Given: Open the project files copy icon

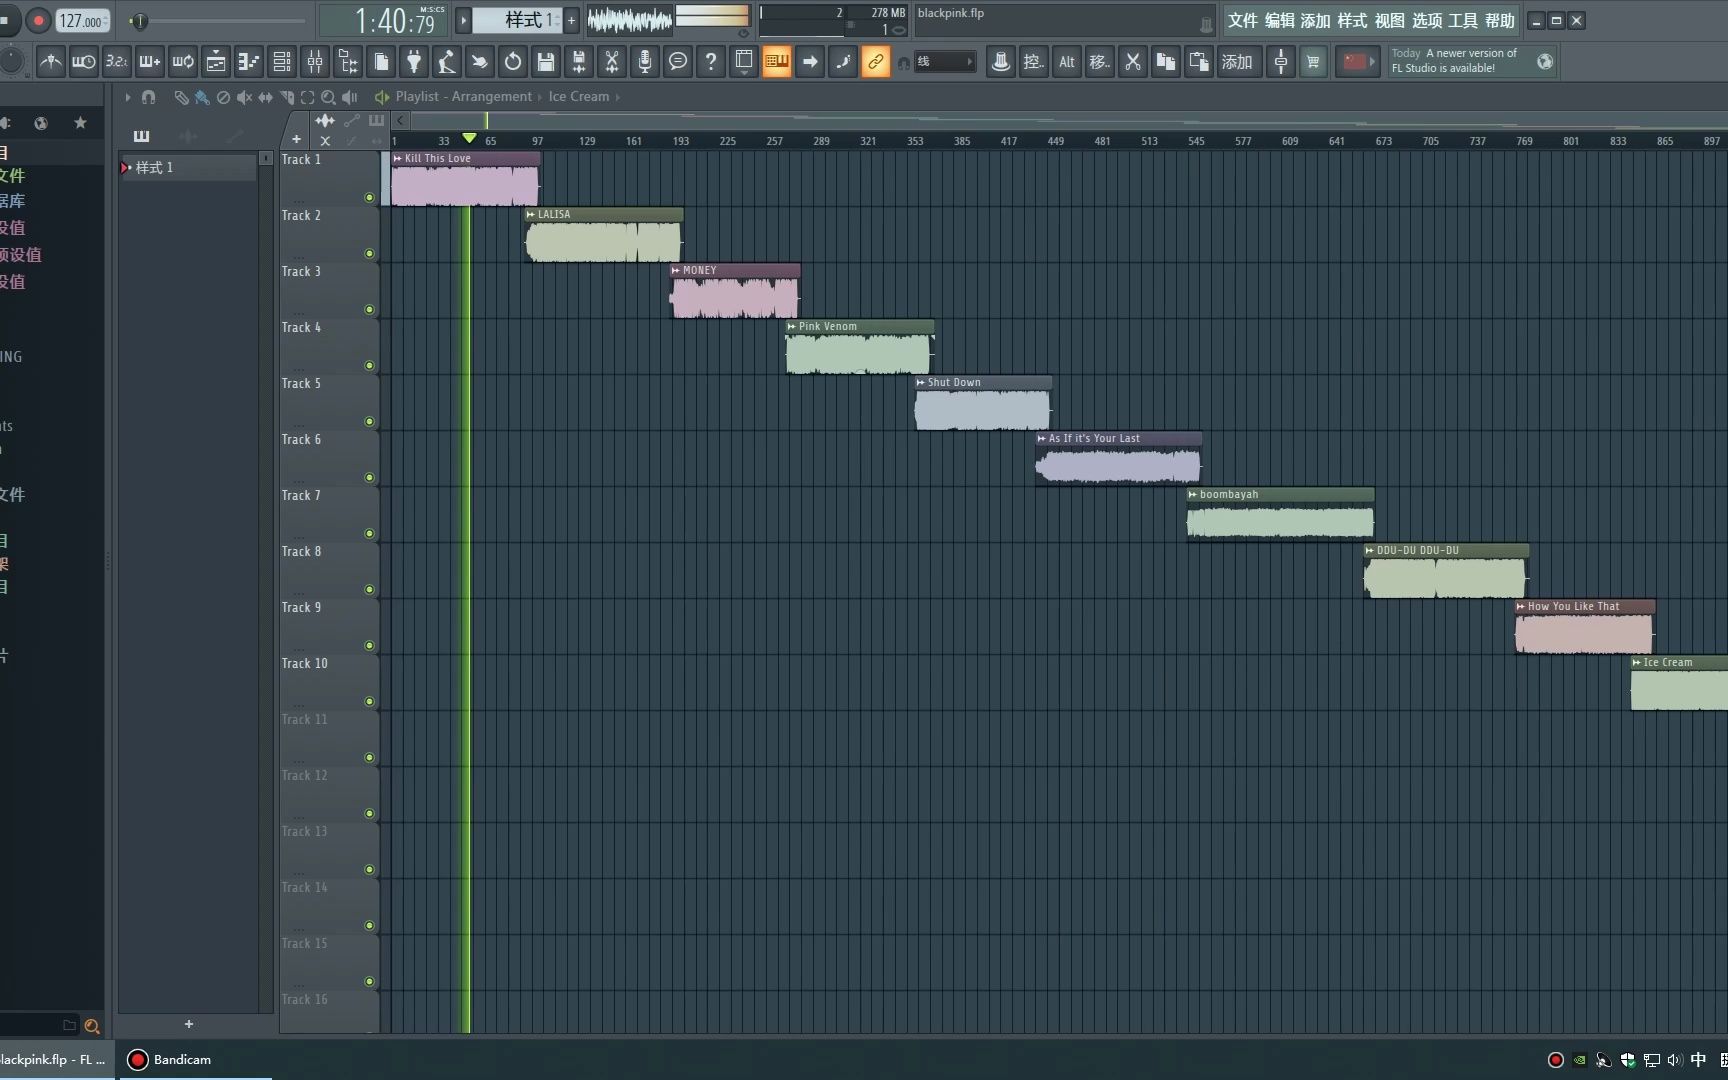Looking at the screenshot, I should [x=381, y=62].
